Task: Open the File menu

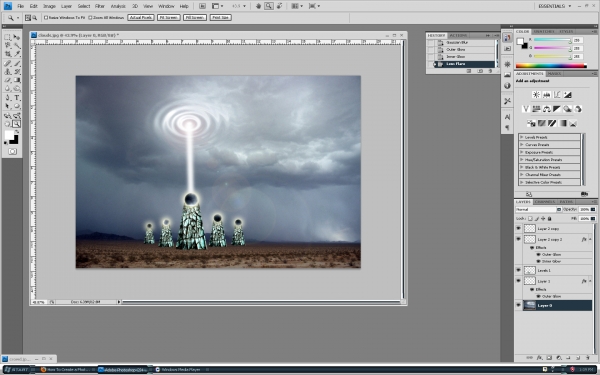Action: 20,6
